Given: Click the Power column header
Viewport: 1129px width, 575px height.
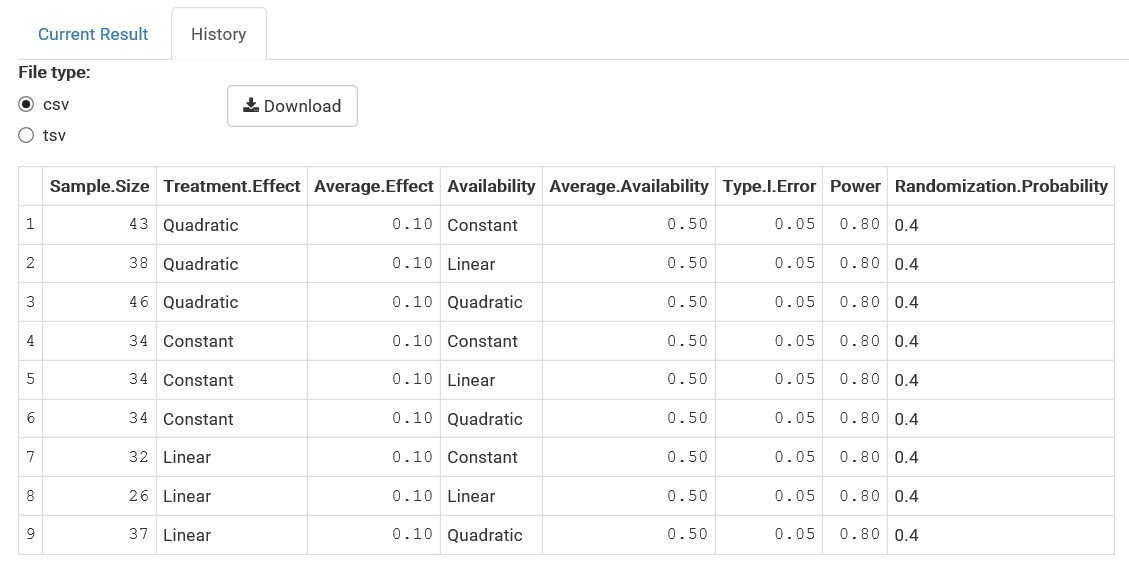Looking at the screenshot, I should click(x=855, y=186).
